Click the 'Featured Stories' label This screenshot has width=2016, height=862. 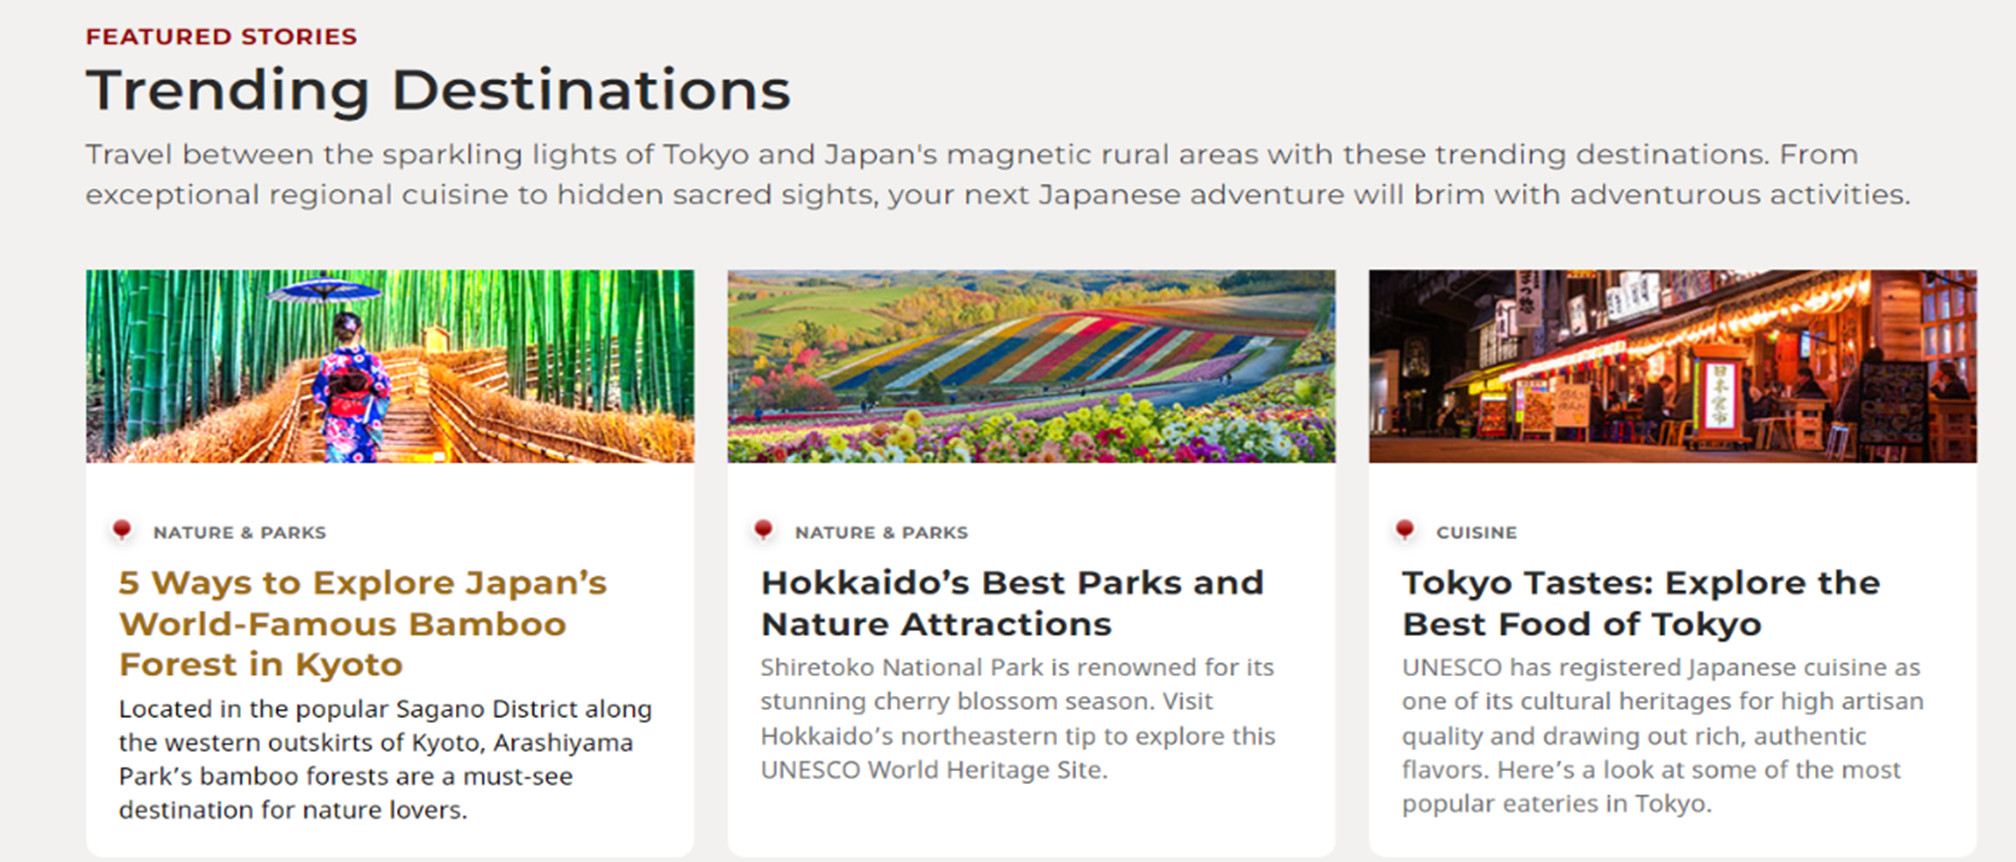(x=221, y=37)
